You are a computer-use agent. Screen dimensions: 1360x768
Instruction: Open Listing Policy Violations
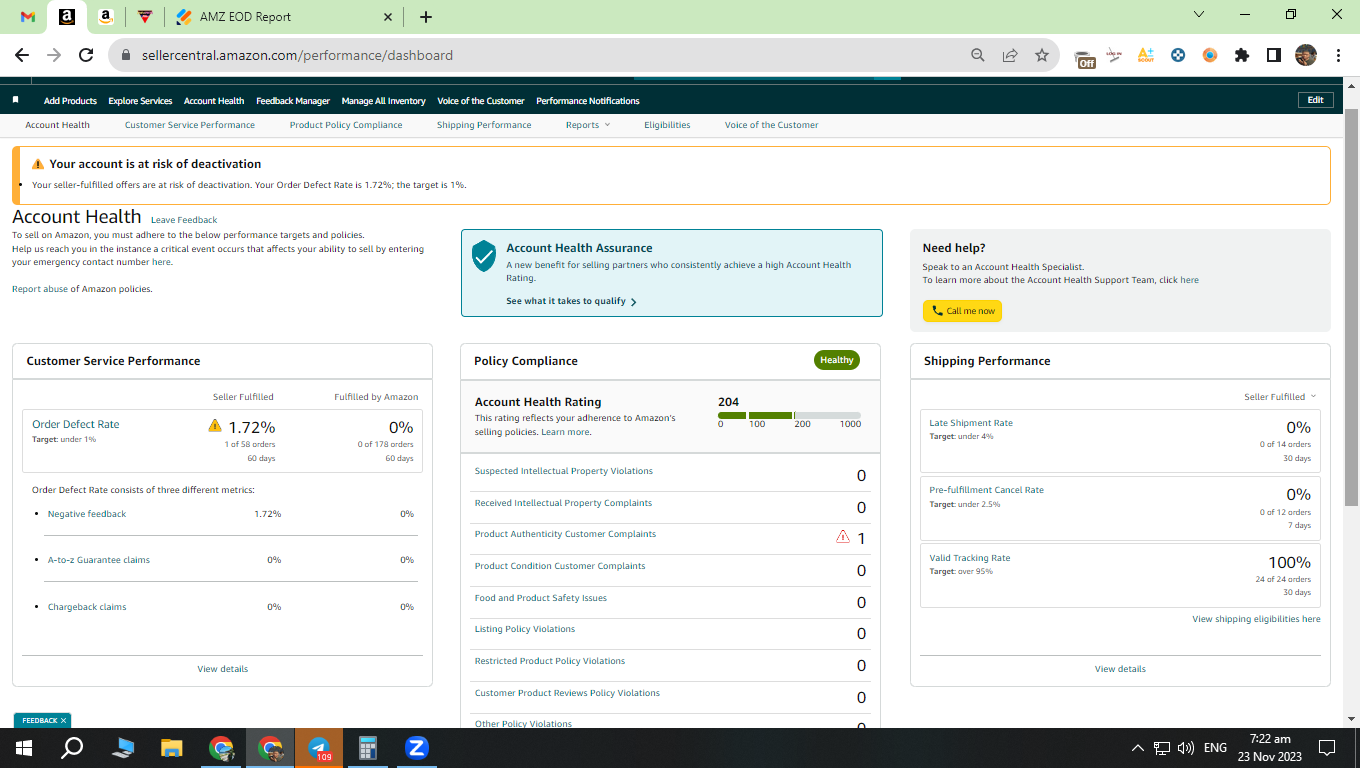tap(525, 629)
